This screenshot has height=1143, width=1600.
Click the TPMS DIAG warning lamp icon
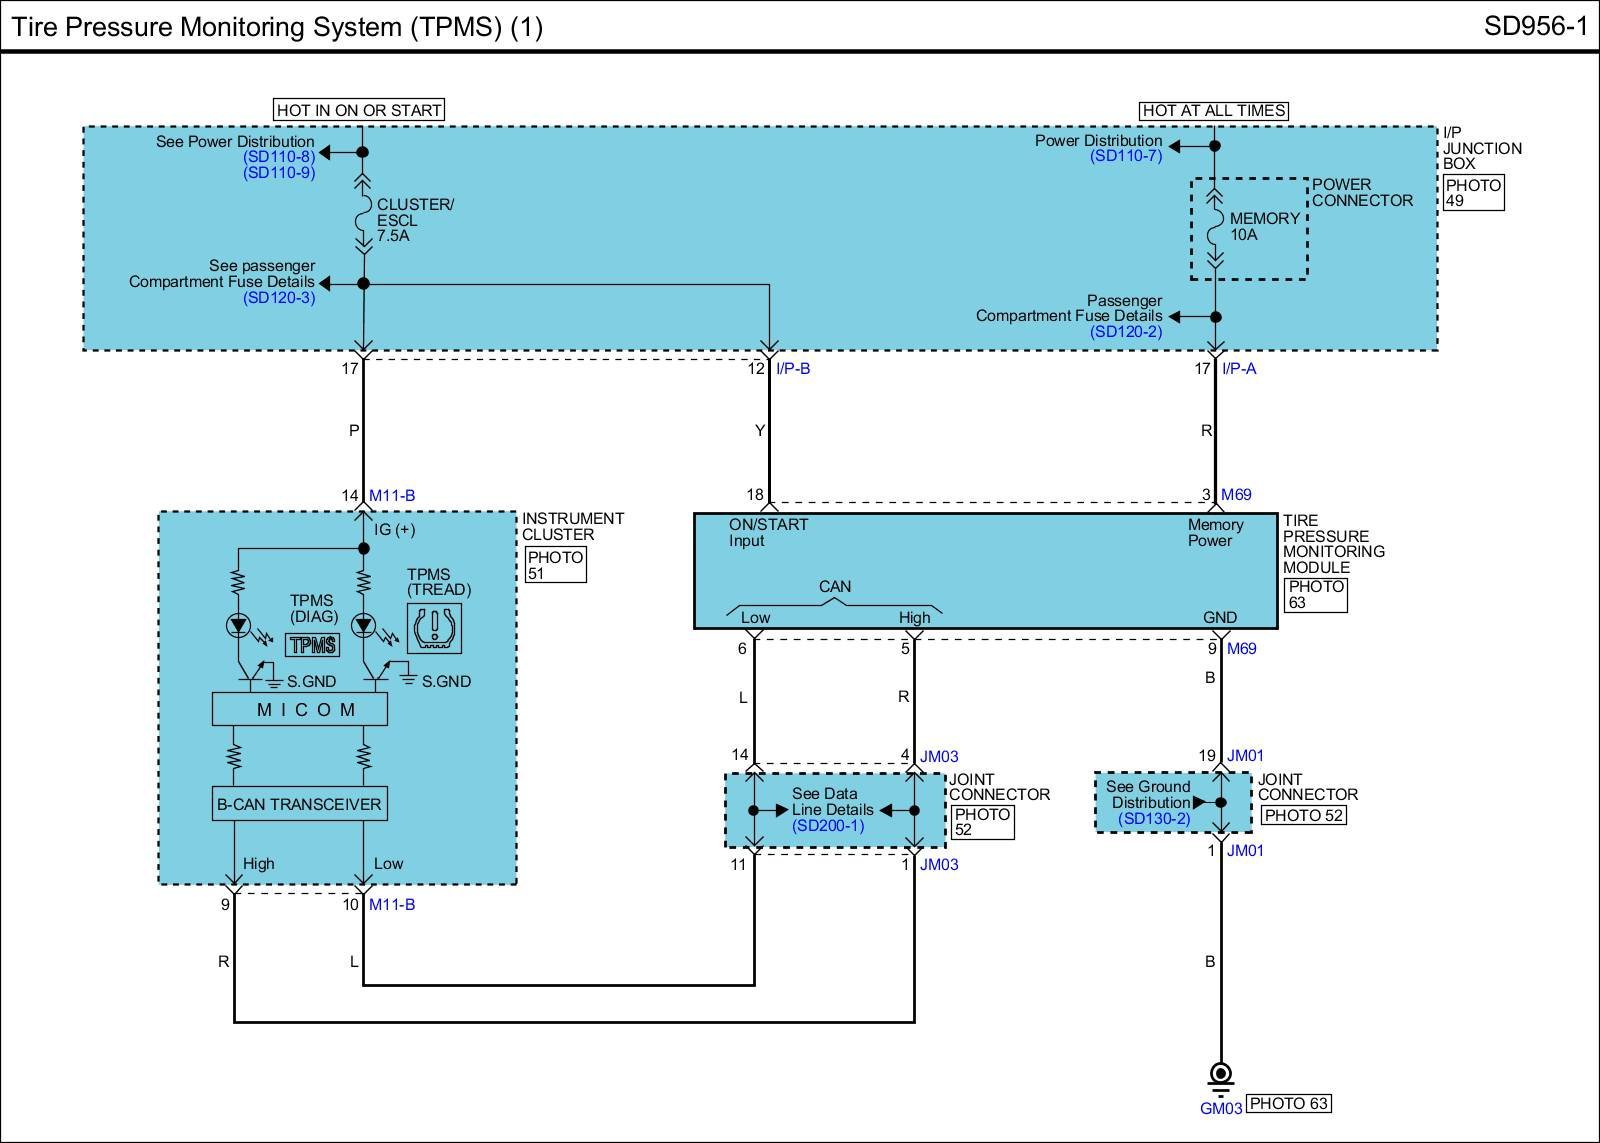[313, 645]
